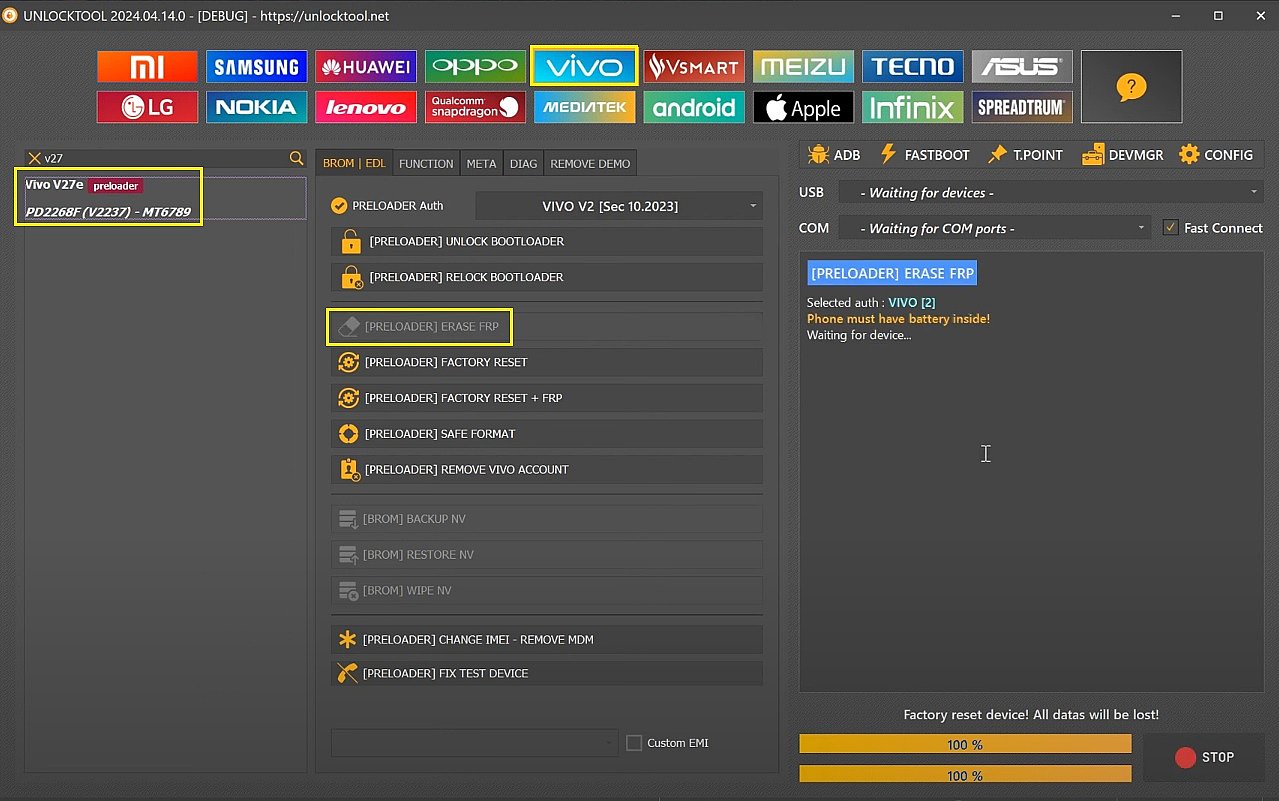Toggle the Fast Connect checkbox
This screenshot has width=1279, height=801.
(x=1170, y=228)
